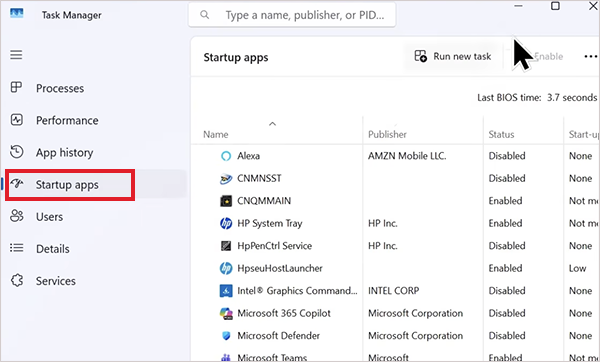
Task: Click Low impact of HpseuHostLauncher
Action: [577, 268]
